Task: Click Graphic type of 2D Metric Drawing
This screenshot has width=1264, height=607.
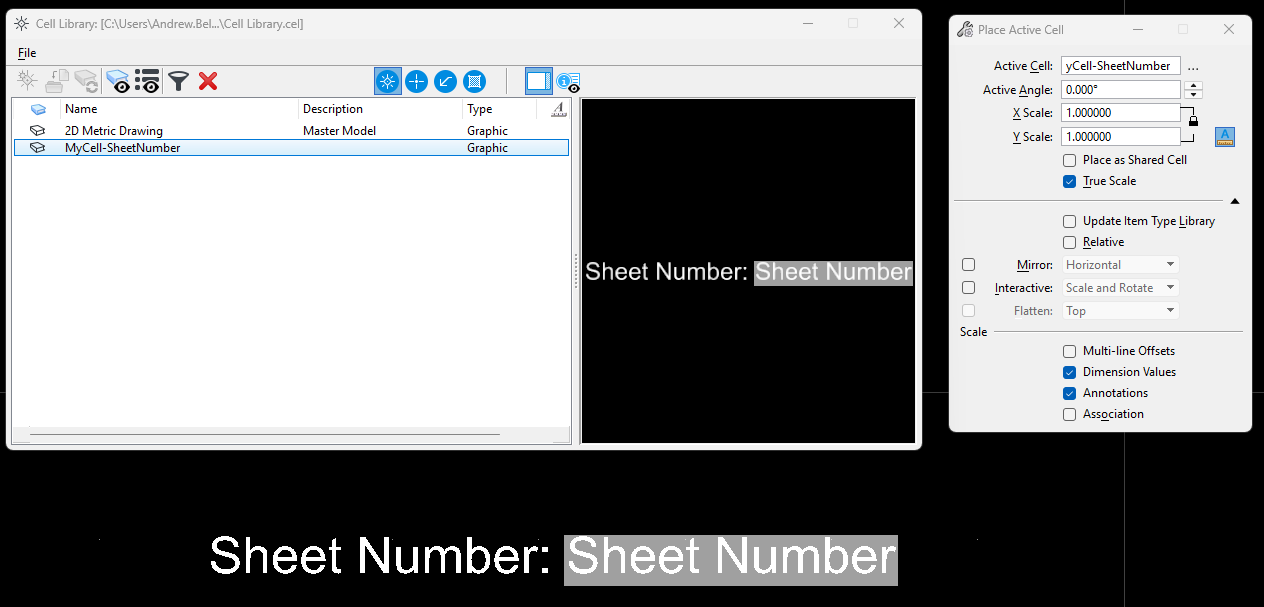Action: [487, 131]
